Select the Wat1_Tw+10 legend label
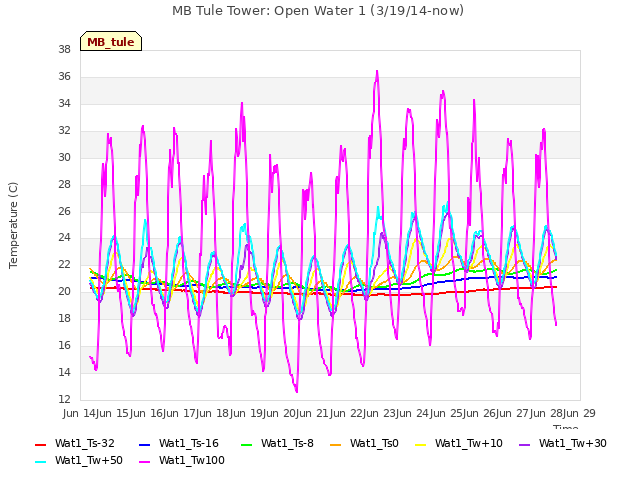Image resolution: width=640 pixels, height=480 pixels. pos(469,443)
